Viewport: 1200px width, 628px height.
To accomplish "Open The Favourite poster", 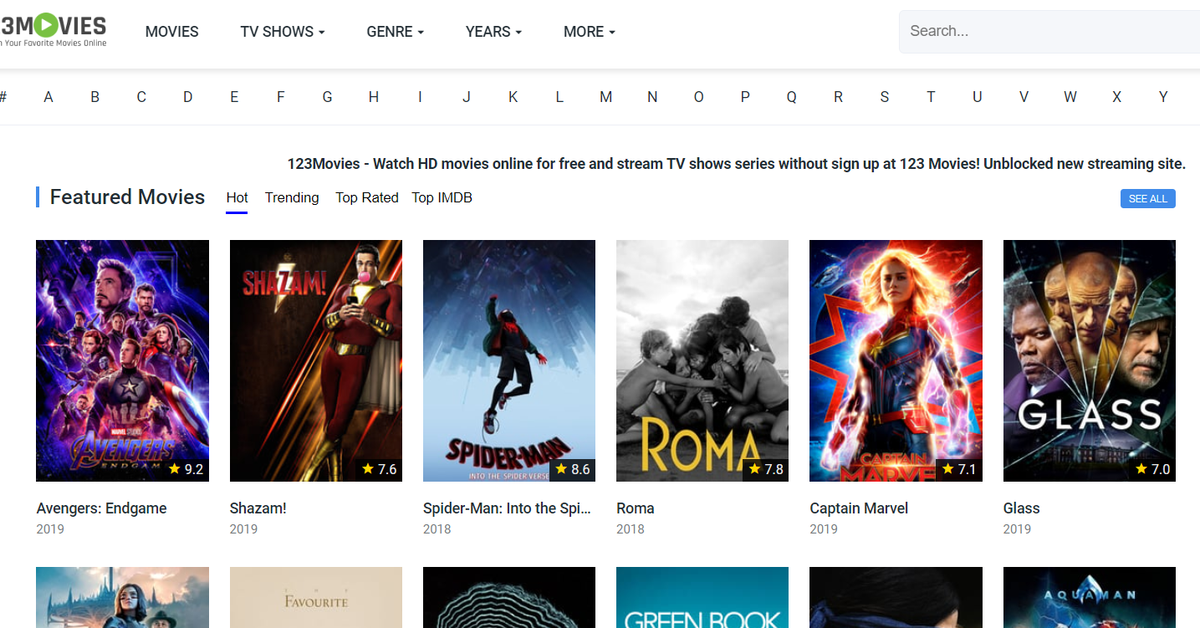I will (316, 598).
